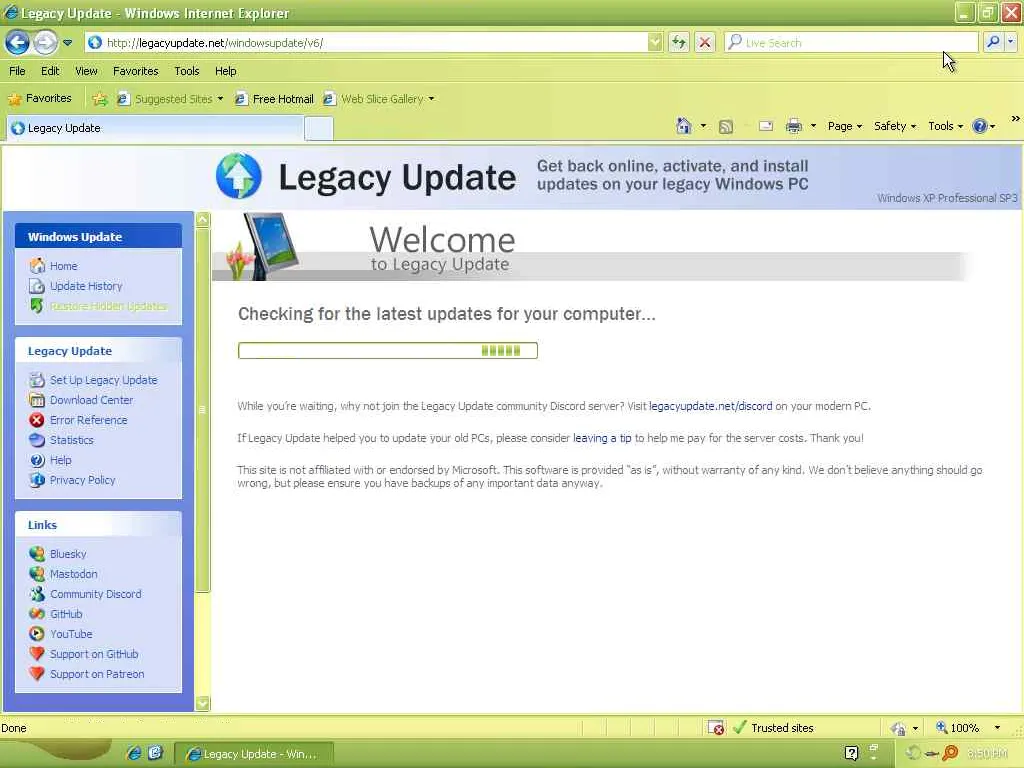Screen dimensions: 1024x768
Task: Click the Legacy Update taskbar button
Action: point(255,754)
